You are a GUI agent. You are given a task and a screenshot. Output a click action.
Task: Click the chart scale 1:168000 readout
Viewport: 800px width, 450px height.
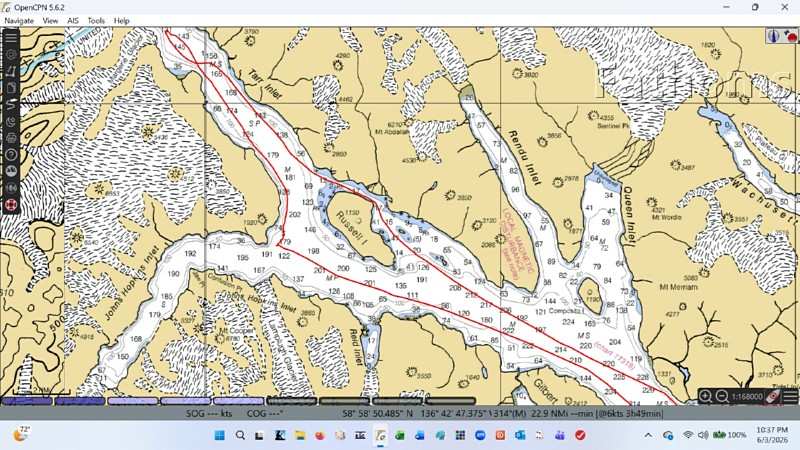(x=747, y=396)
